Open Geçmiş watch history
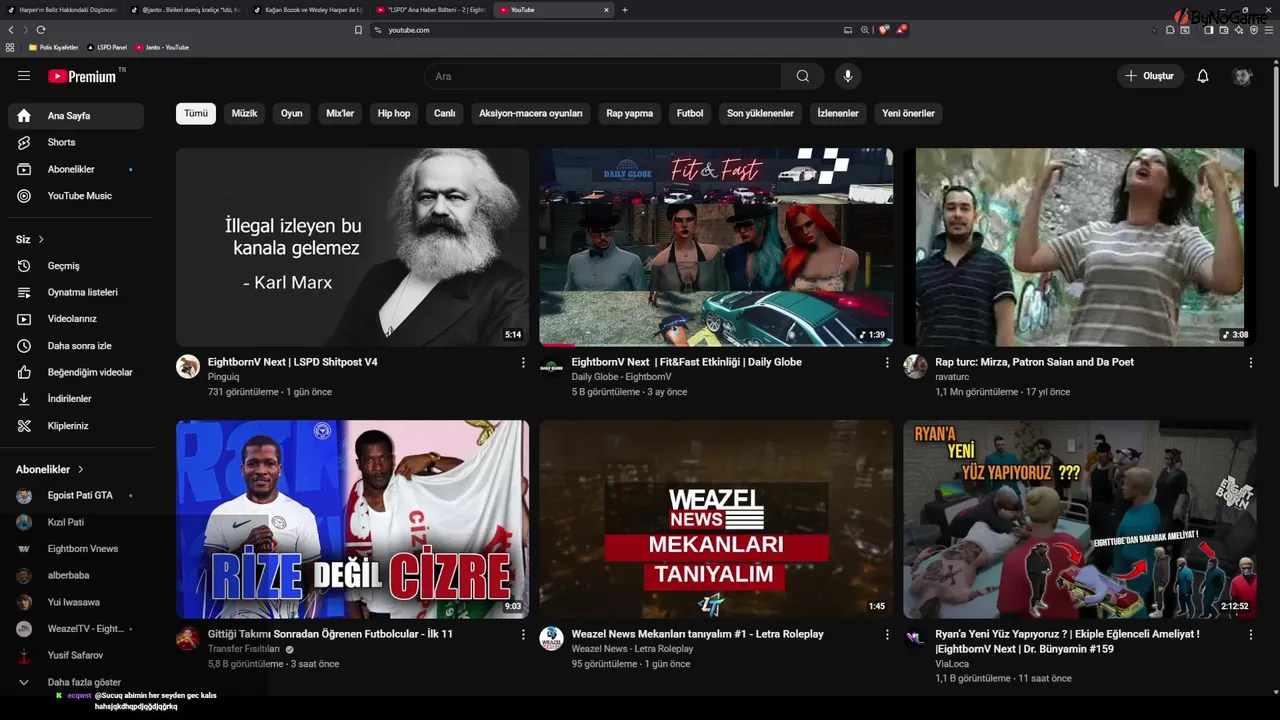The height and width of the screenshot is (720, 1280). [x=76, y=266]
